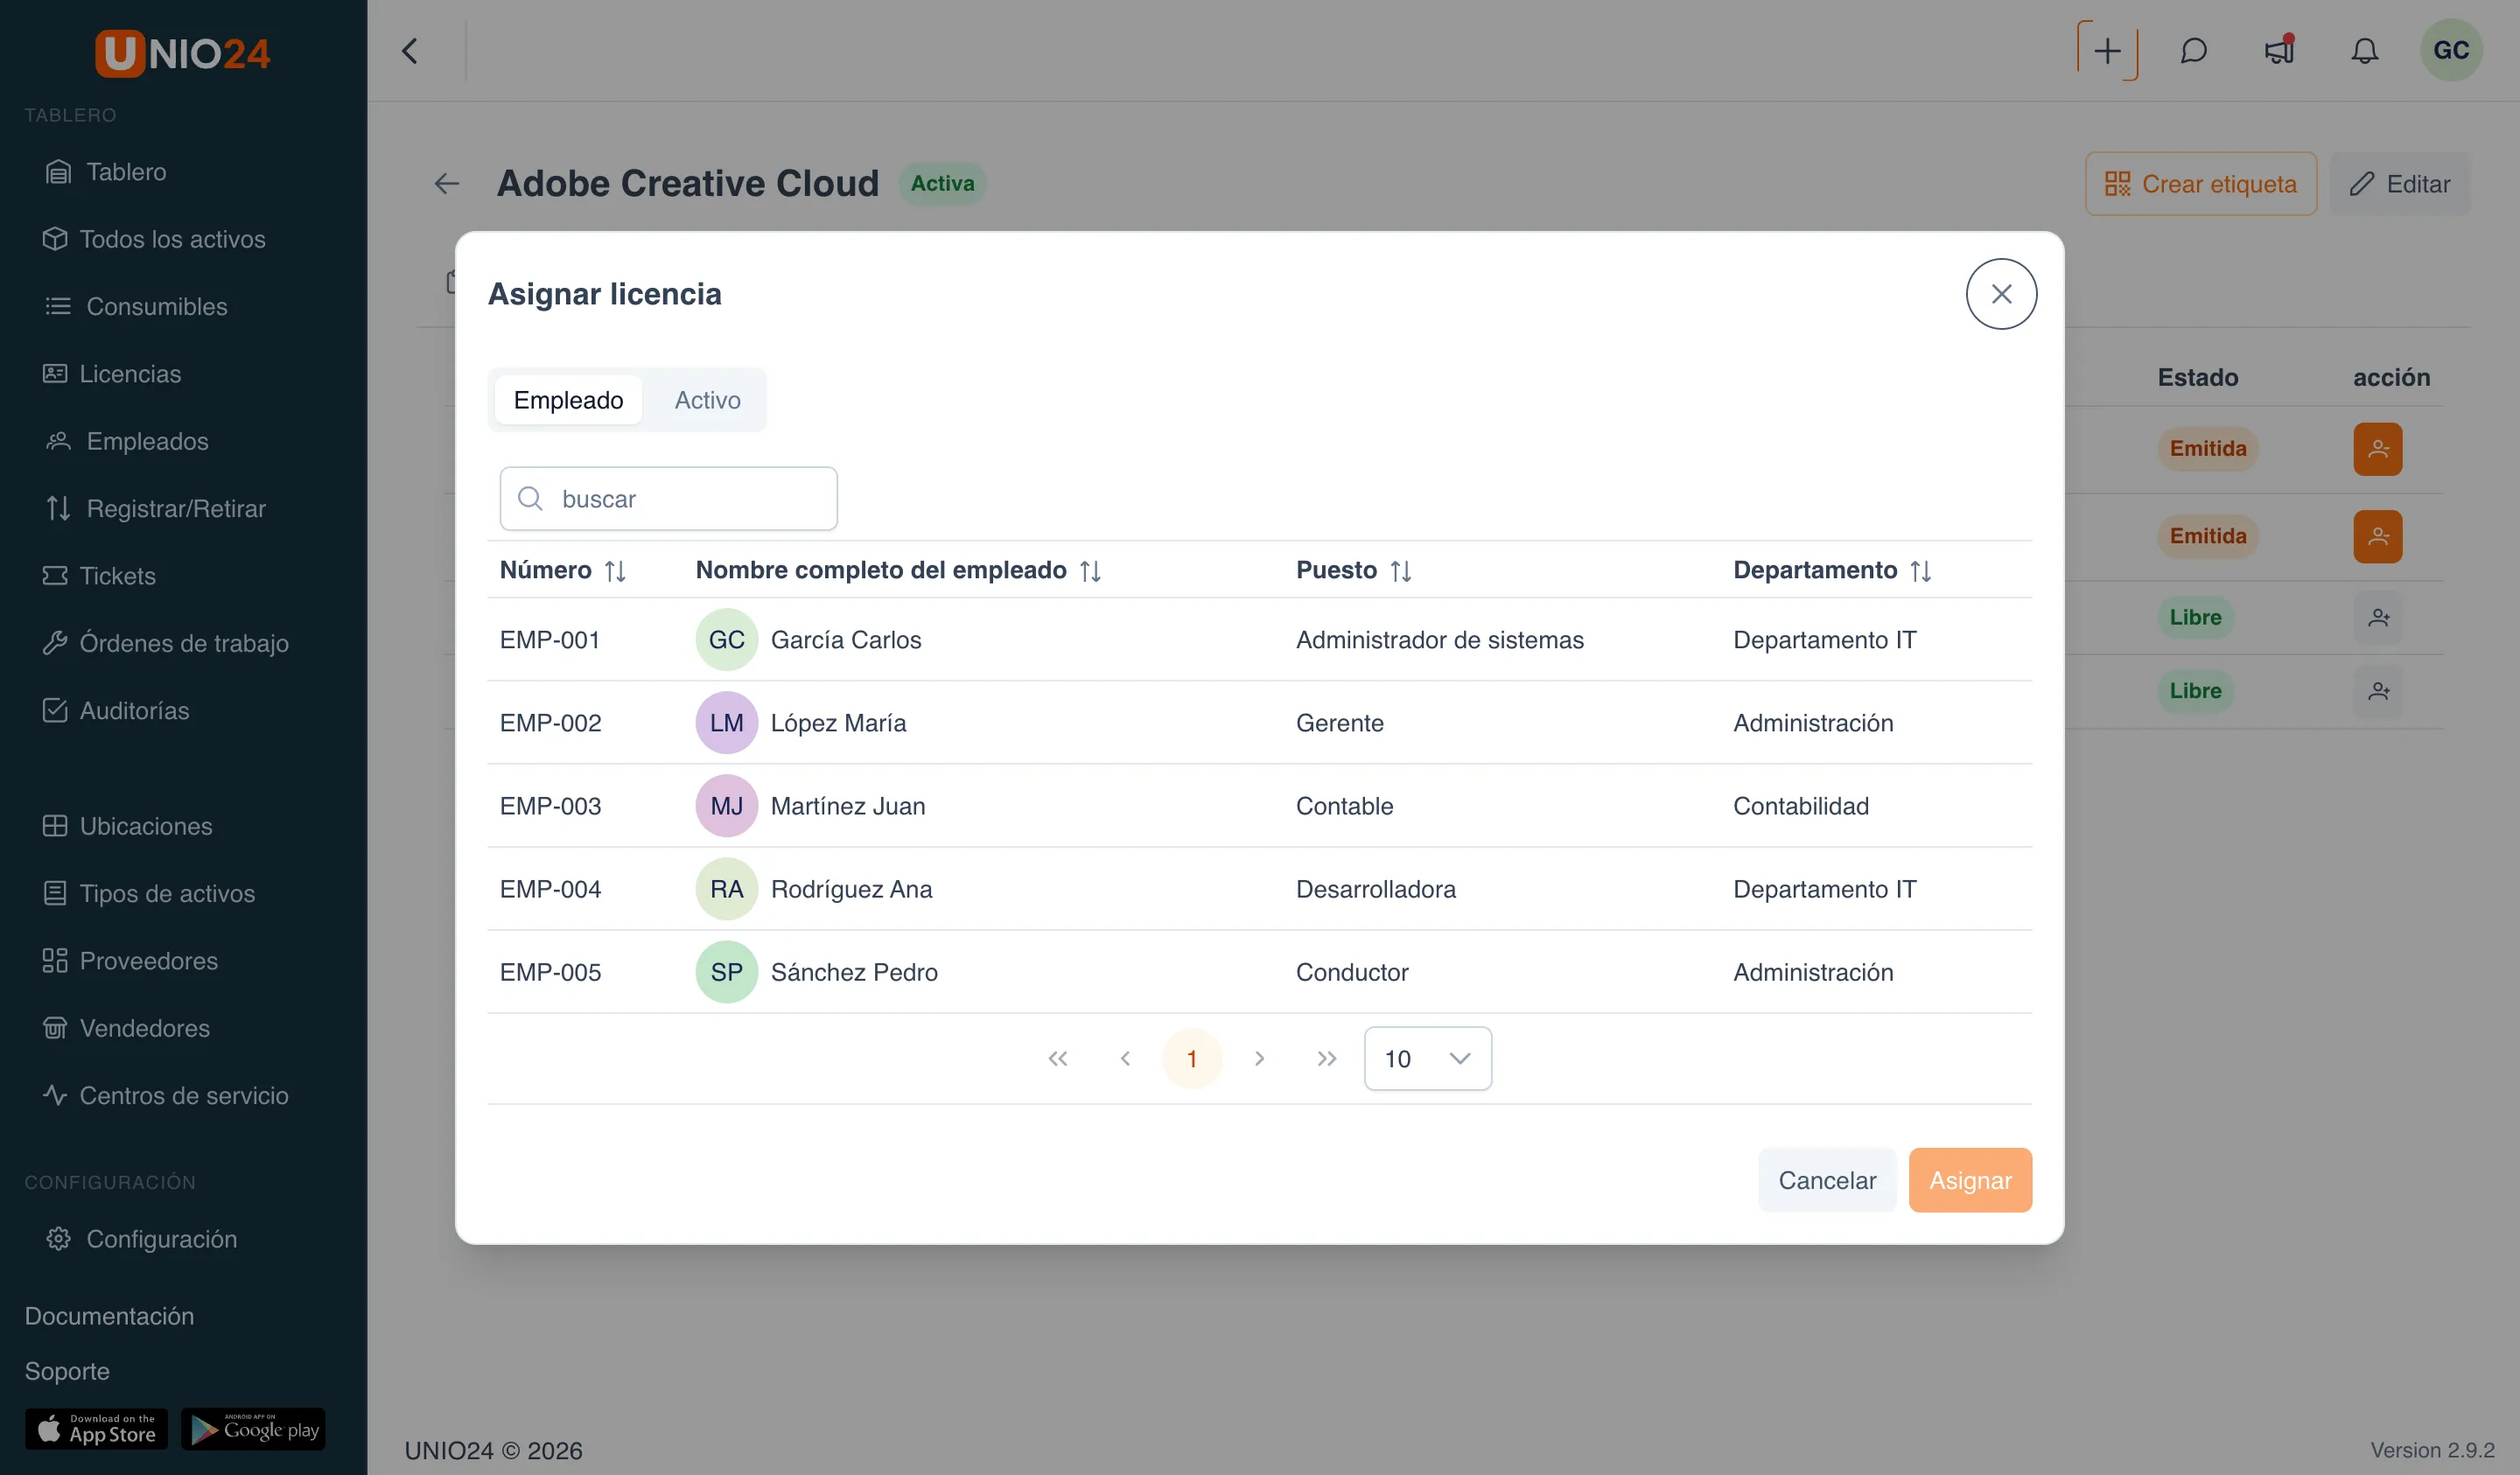Click the App Store download badge
This screenshot has height=1475, width=2520.
tap(96, 1429)
